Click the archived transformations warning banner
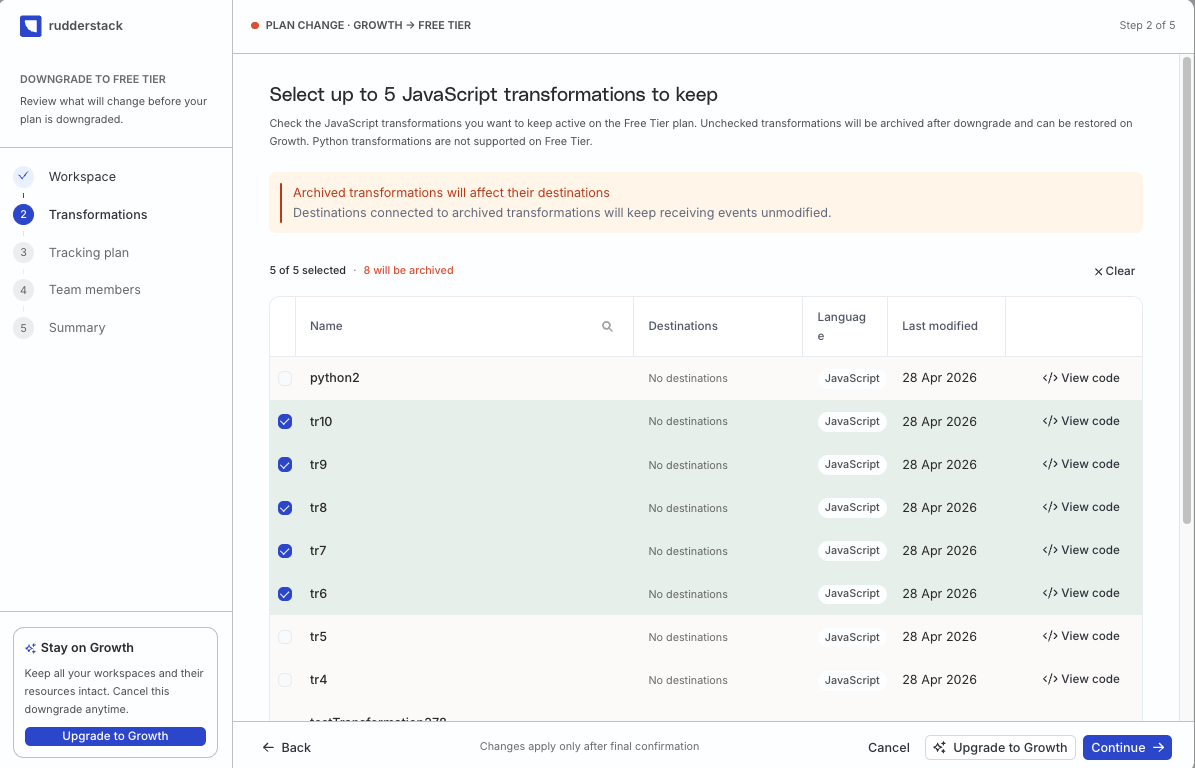 coord(706,203)
